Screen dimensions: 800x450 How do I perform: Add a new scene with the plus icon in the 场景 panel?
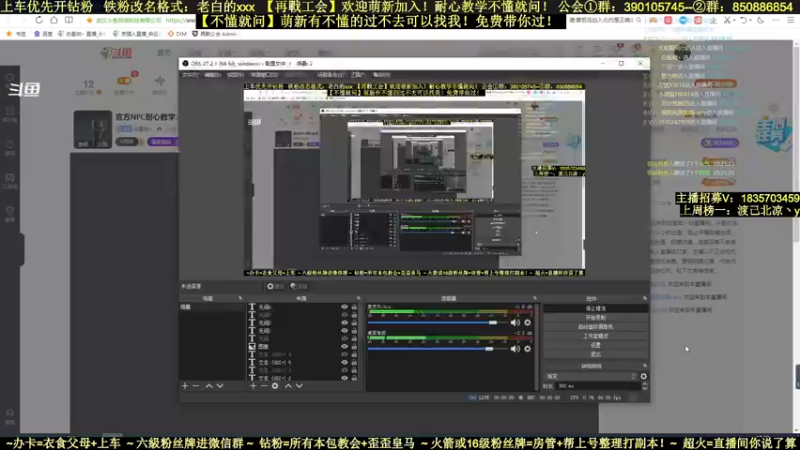(185, 386)
